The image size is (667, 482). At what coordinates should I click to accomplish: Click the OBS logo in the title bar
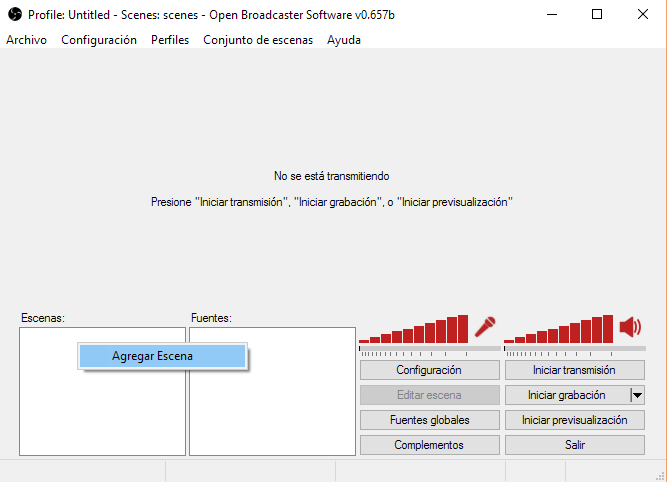15,14
